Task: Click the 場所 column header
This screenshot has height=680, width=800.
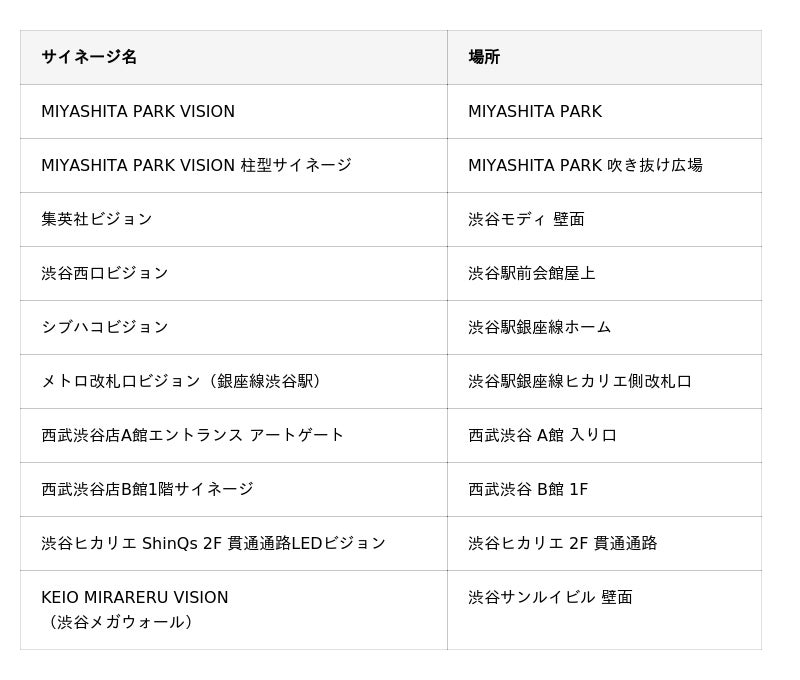Action: [484, 57]
